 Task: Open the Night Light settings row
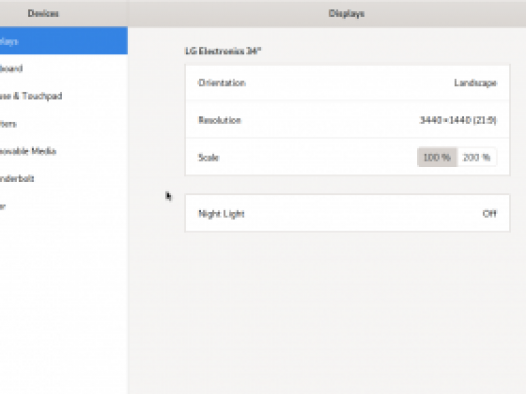click(x=347, y=213)
